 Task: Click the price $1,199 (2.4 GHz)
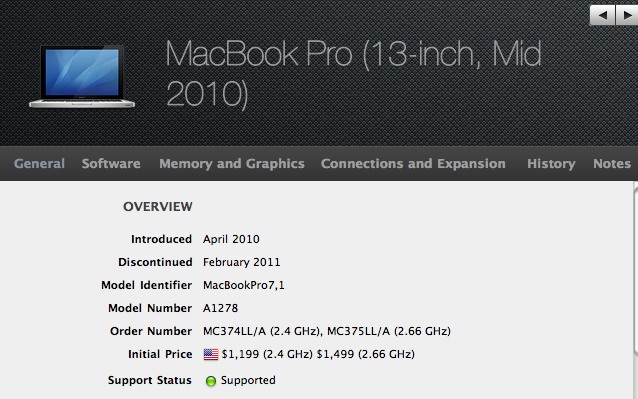267,354
